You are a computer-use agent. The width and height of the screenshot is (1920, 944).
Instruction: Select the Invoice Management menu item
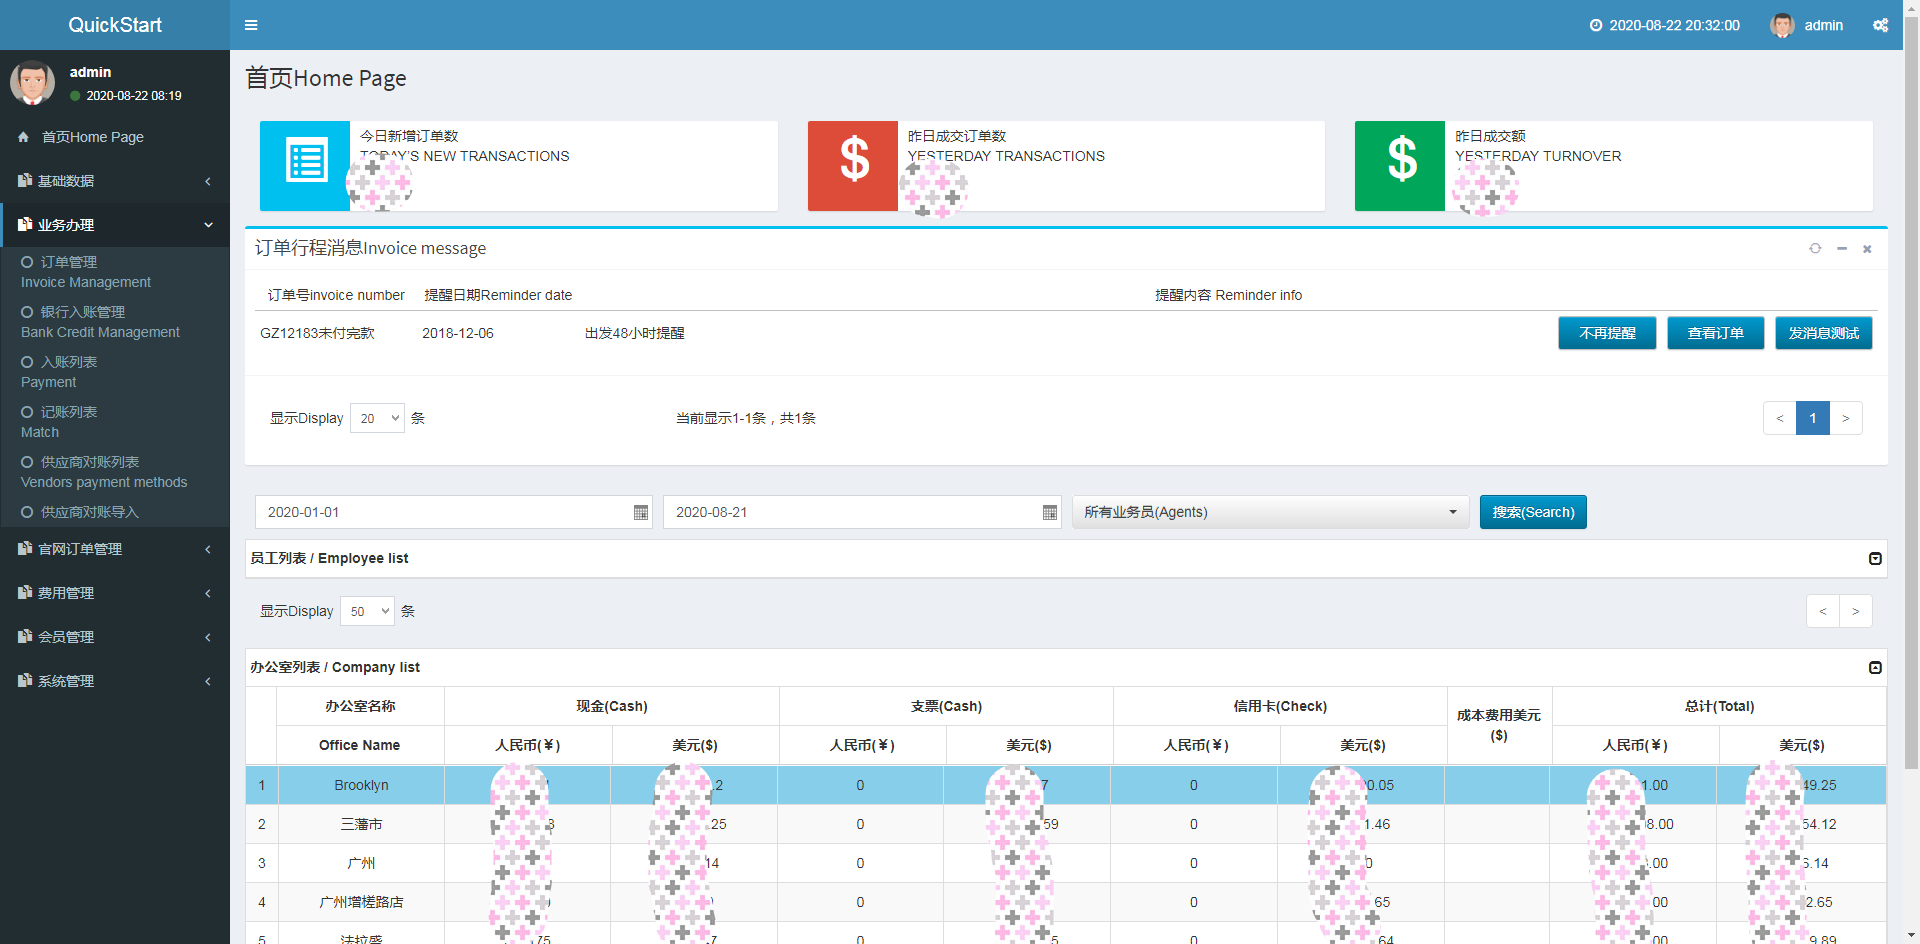click(86, 272)
